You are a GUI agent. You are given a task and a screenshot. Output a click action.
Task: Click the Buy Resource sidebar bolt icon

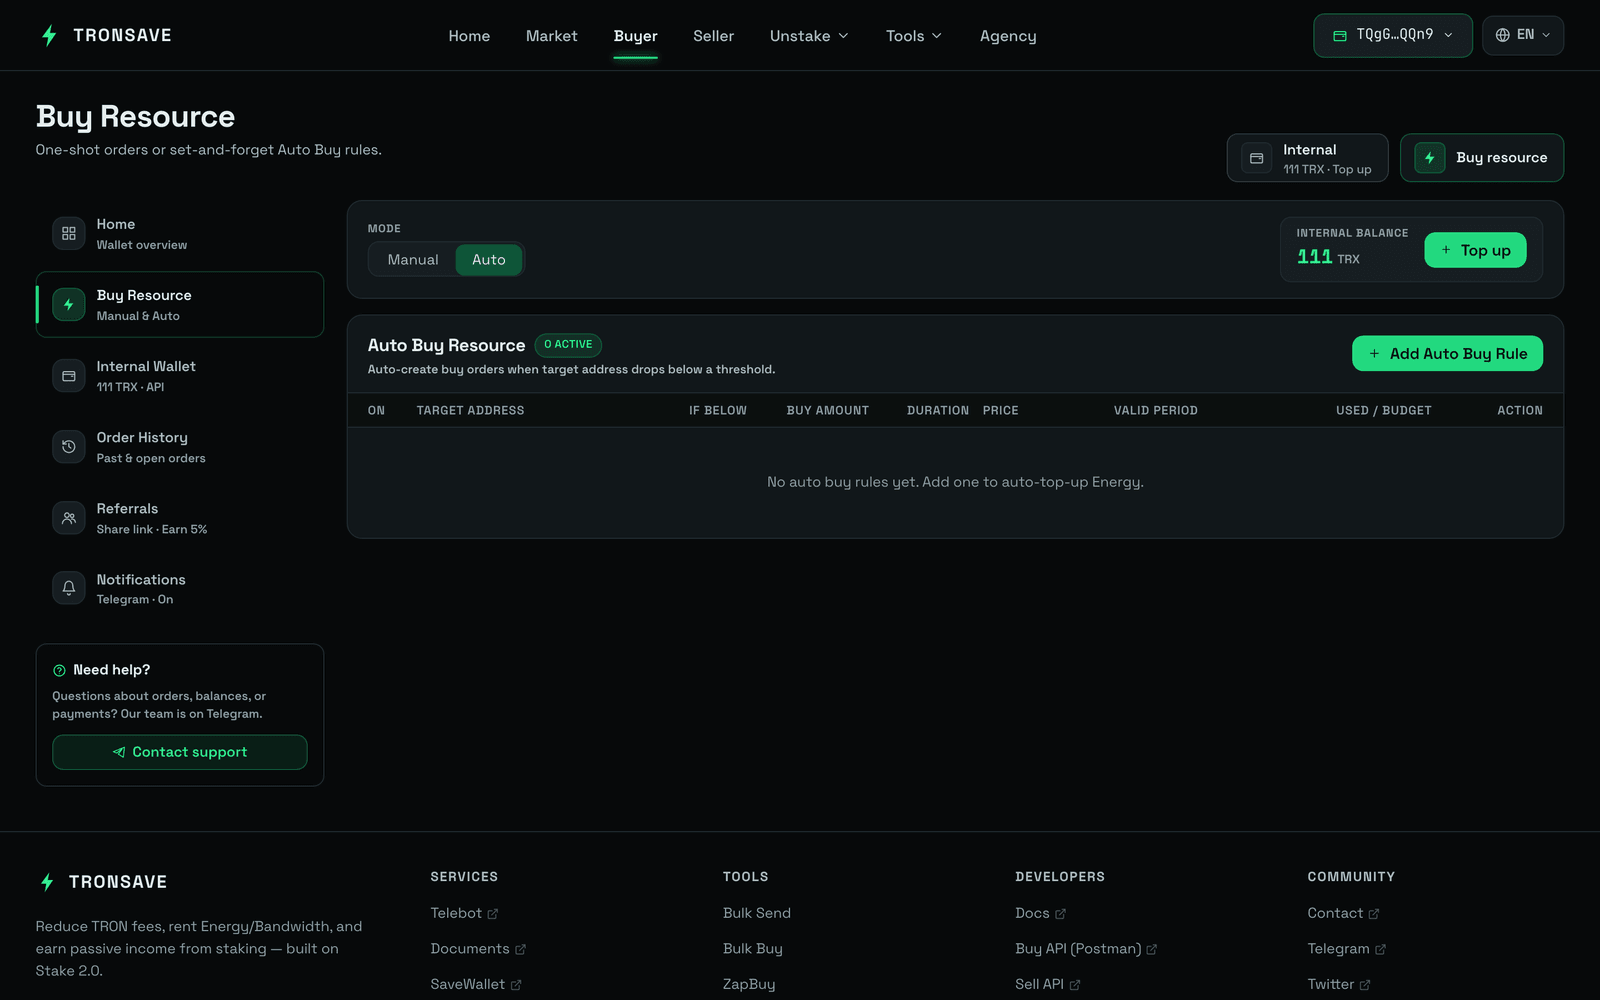(x=69, y=304)
